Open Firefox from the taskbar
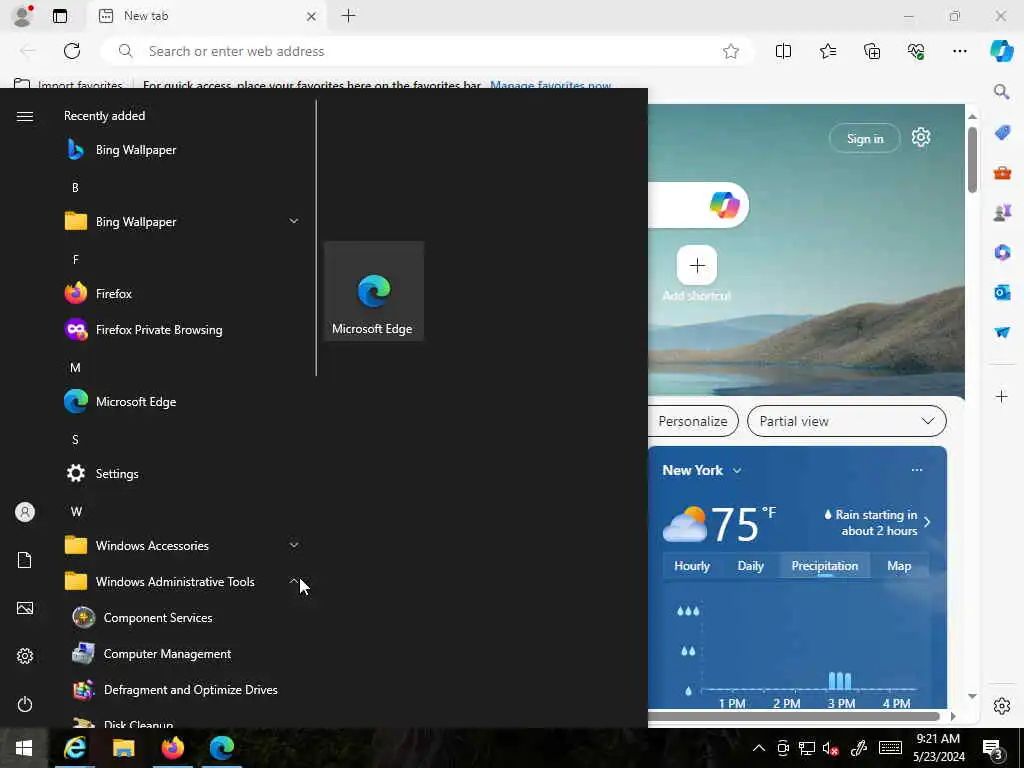This screenshot has width=1024, height=768. [172, 748]
